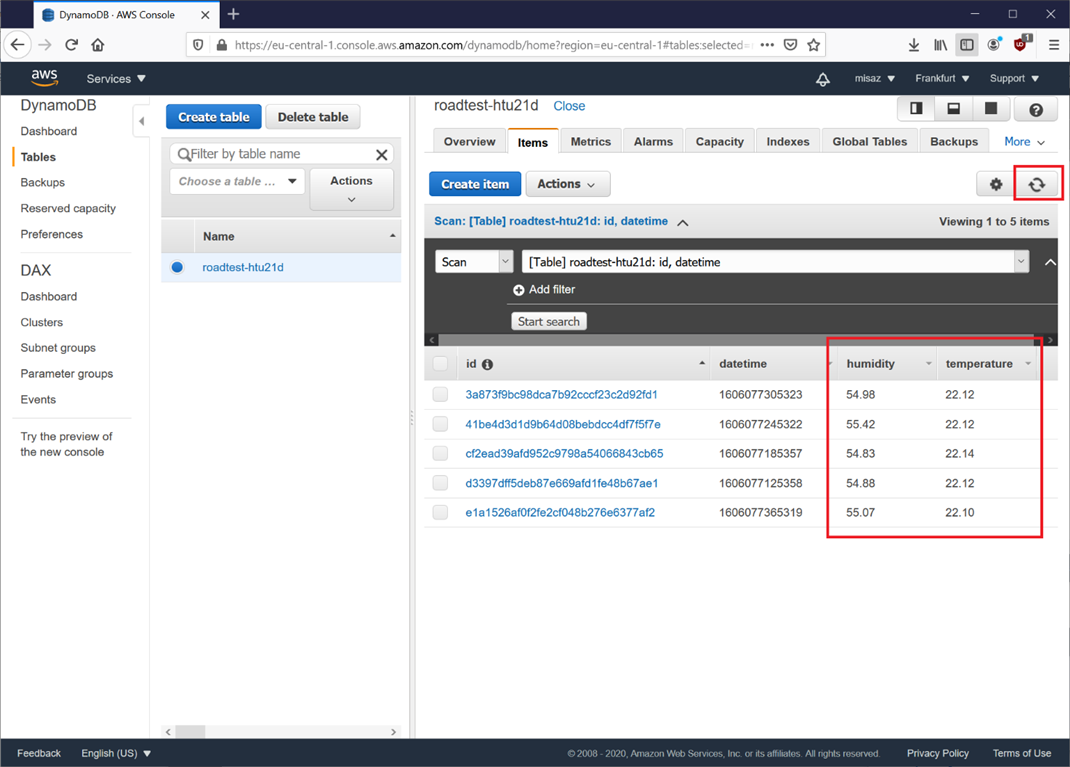Open the English (US) language dropdown
This screenshot has height=767, width=1070.
click(116, 753)
